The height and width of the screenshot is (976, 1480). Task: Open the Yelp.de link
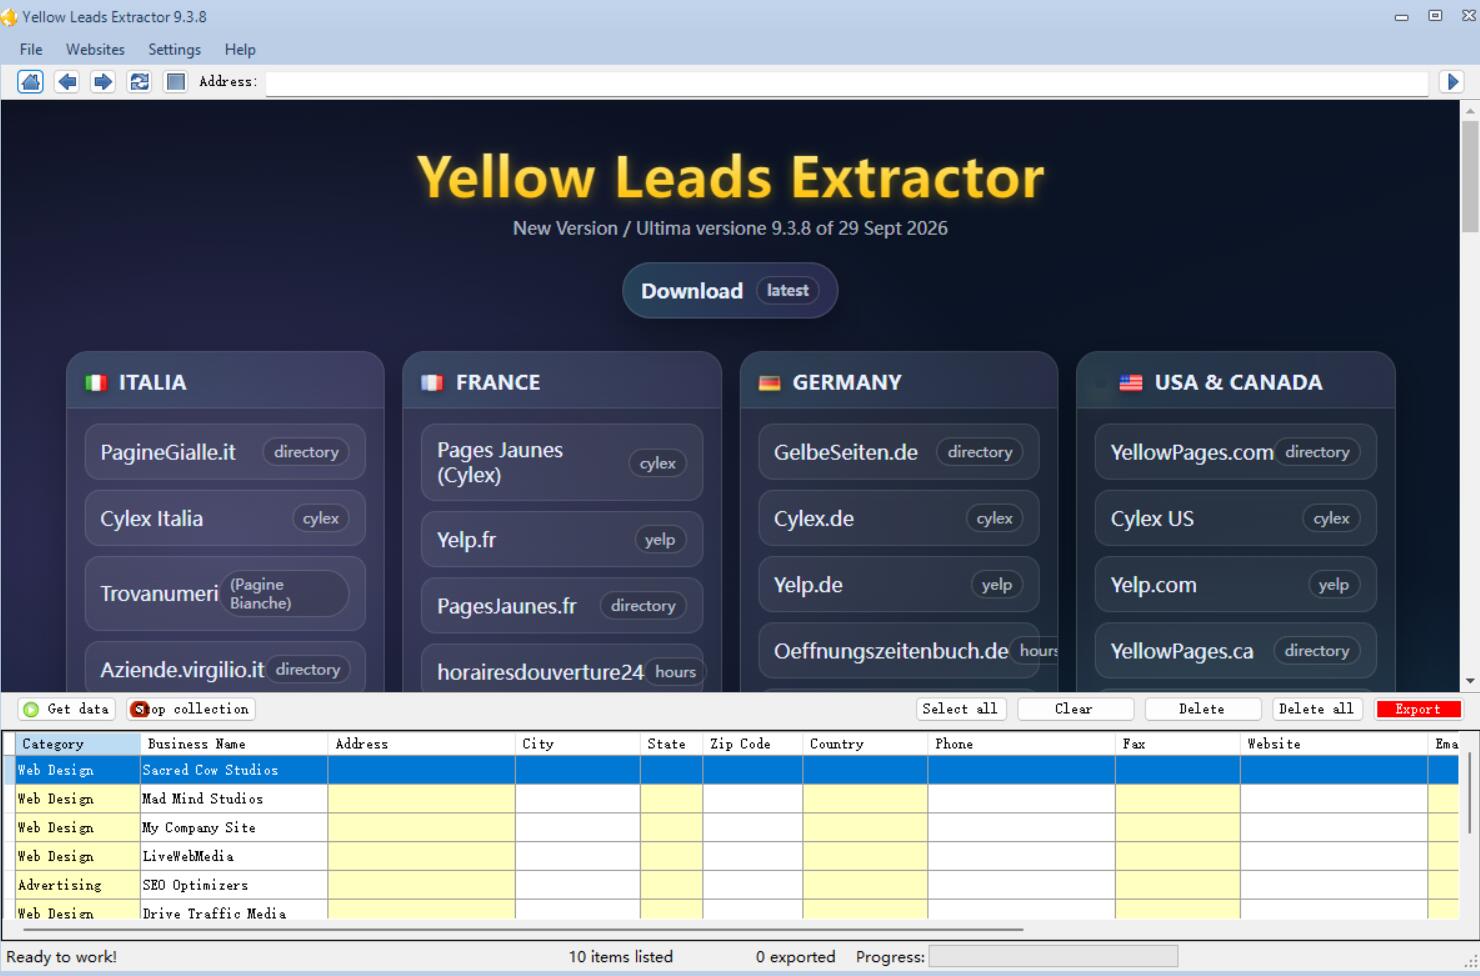pyautogui.click(x=899, y=585)
